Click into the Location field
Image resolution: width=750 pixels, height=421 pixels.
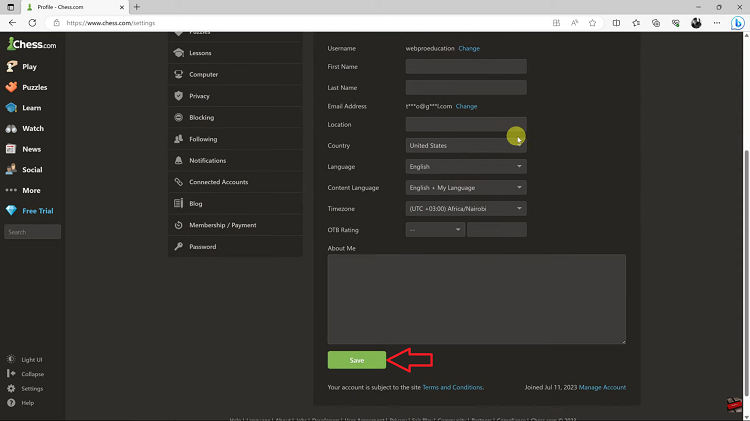(466, 124)
